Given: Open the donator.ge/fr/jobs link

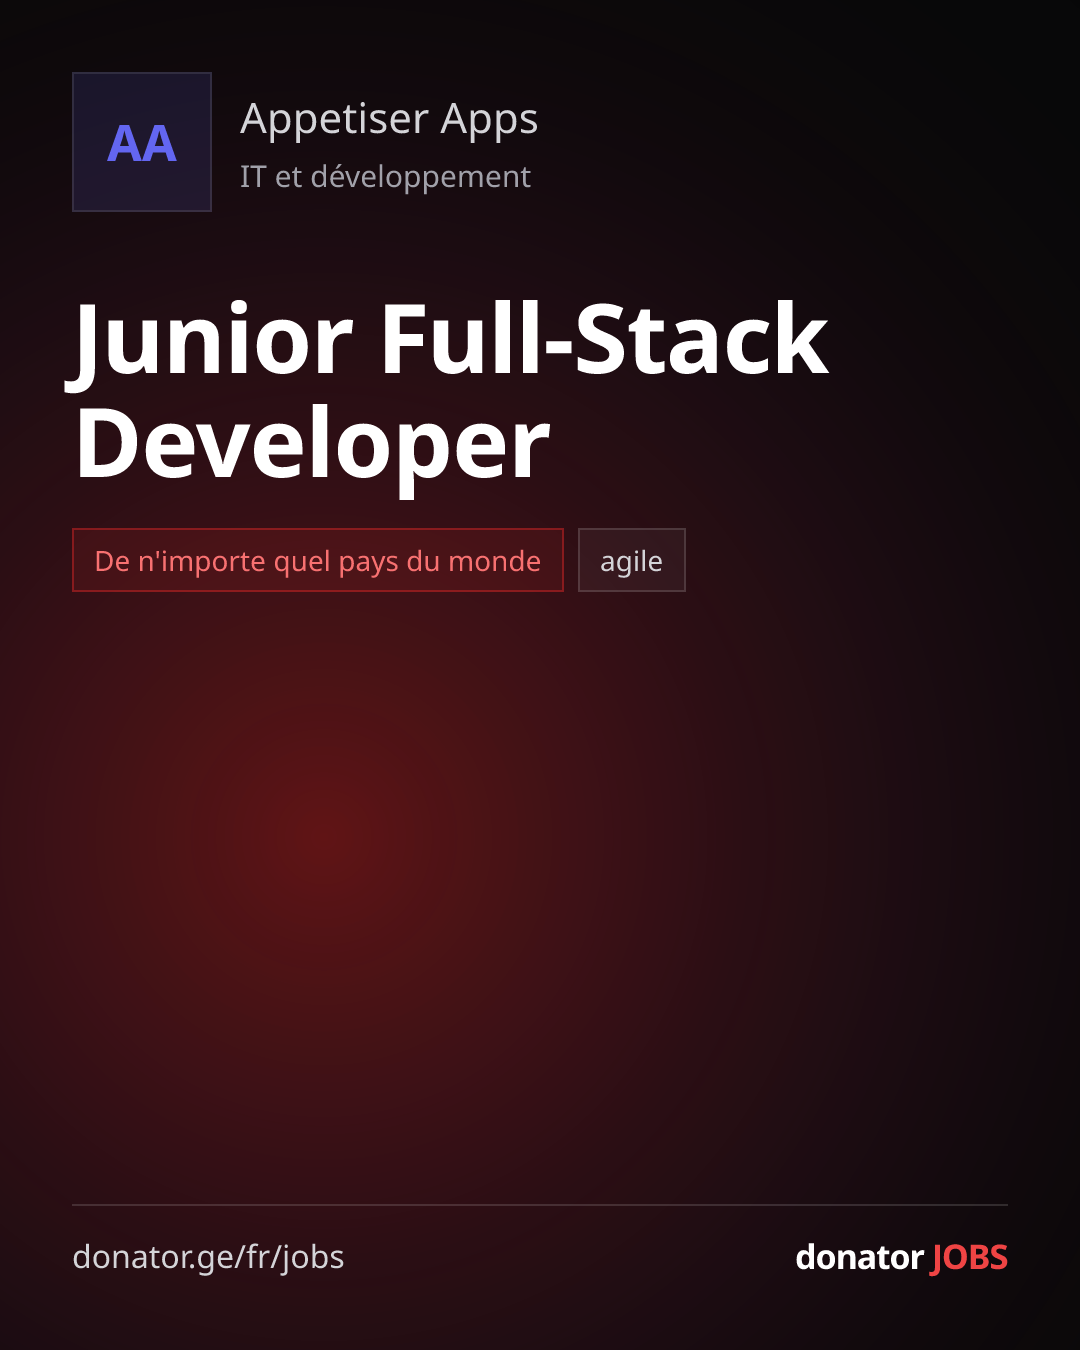Looking at the screenshot, I should pyautogui.click(x=208, y=1257).
